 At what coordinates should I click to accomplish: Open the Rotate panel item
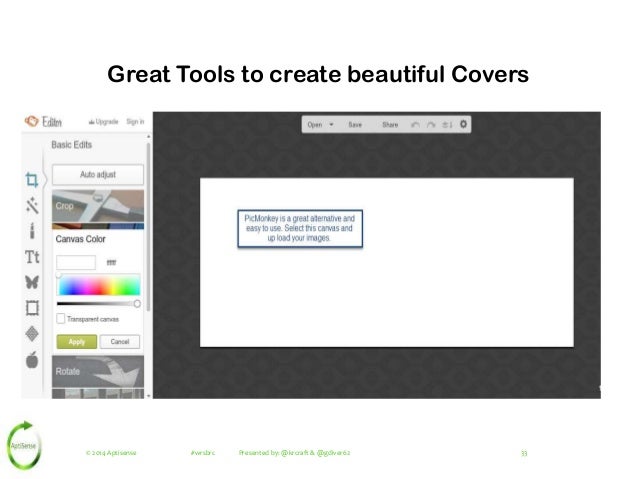click(x=98, y=371)
